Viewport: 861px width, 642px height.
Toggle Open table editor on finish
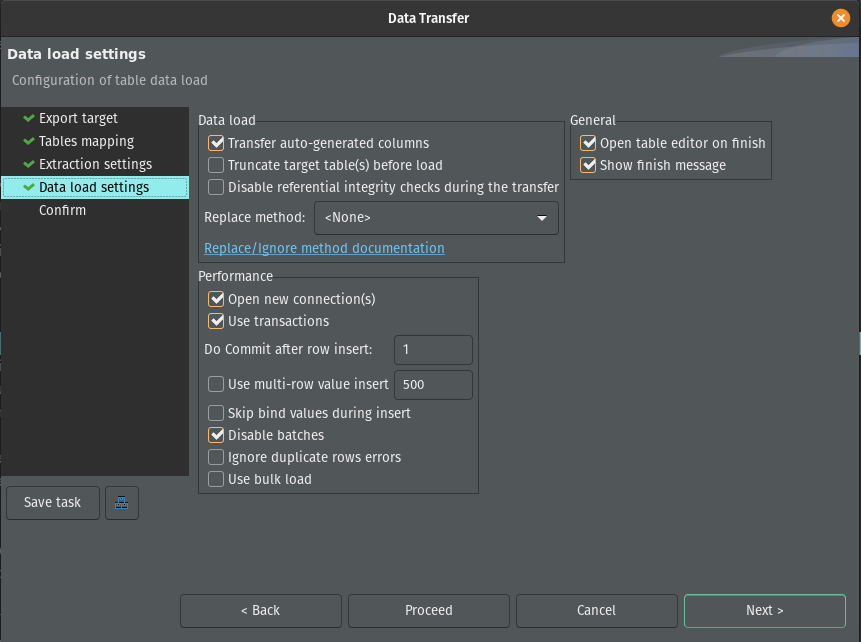coord(588,143)
